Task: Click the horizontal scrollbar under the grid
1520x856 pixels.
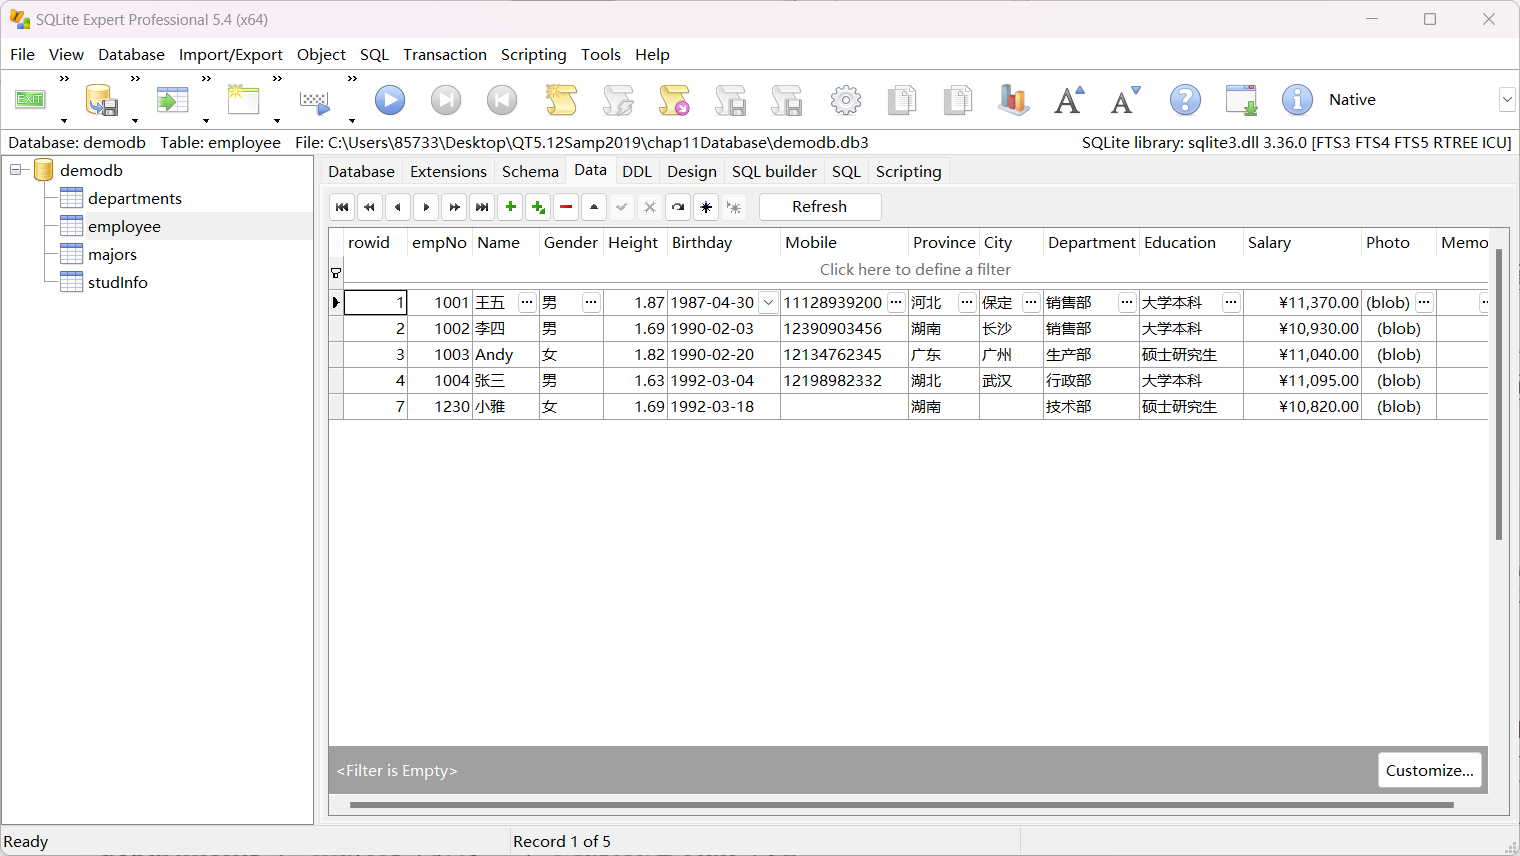Action: (x=901, y=804)
